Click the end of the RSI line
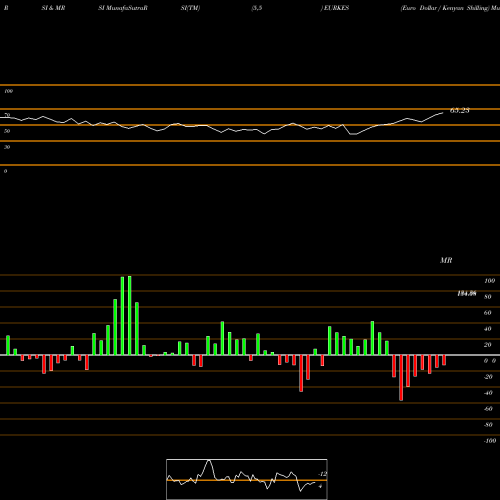This screenshot has height=500, width=500. [443, 113]
